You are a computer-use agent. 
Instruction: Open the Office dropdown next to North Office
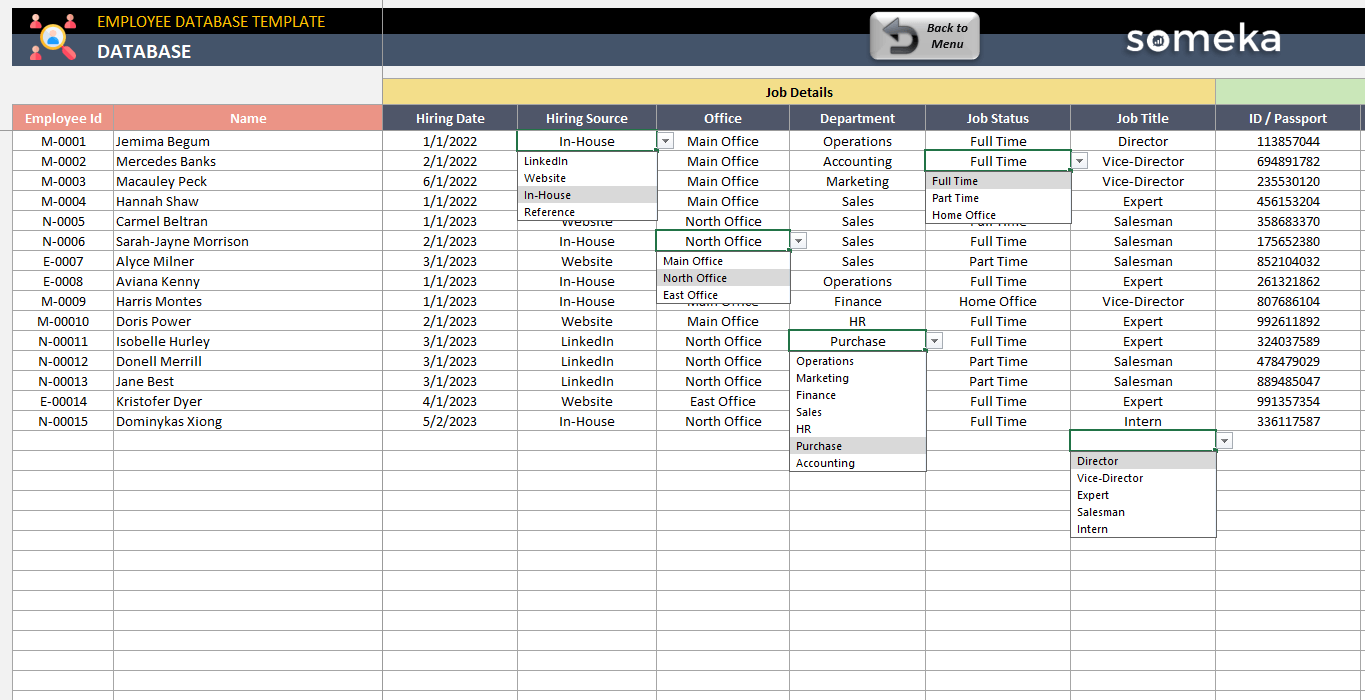click(x=797, y=240)
